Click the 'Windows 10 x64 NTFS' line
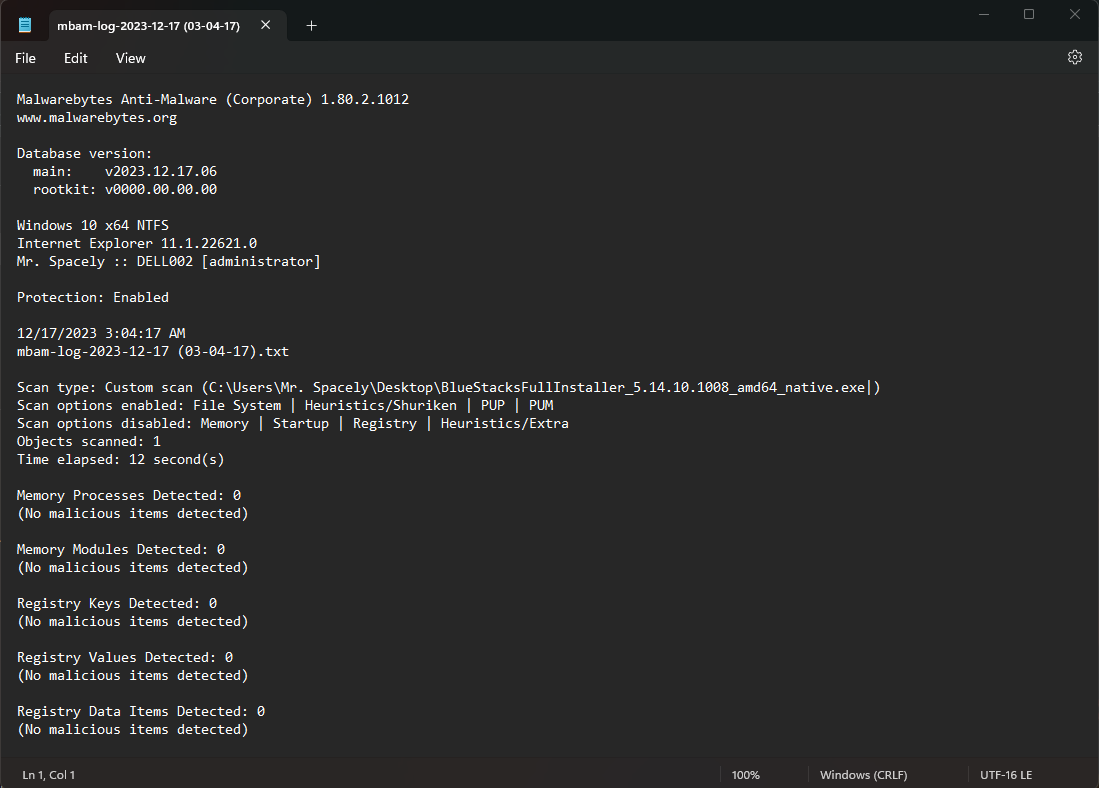The width and height of the screenshot is (1099, 788). click(93, 226)
